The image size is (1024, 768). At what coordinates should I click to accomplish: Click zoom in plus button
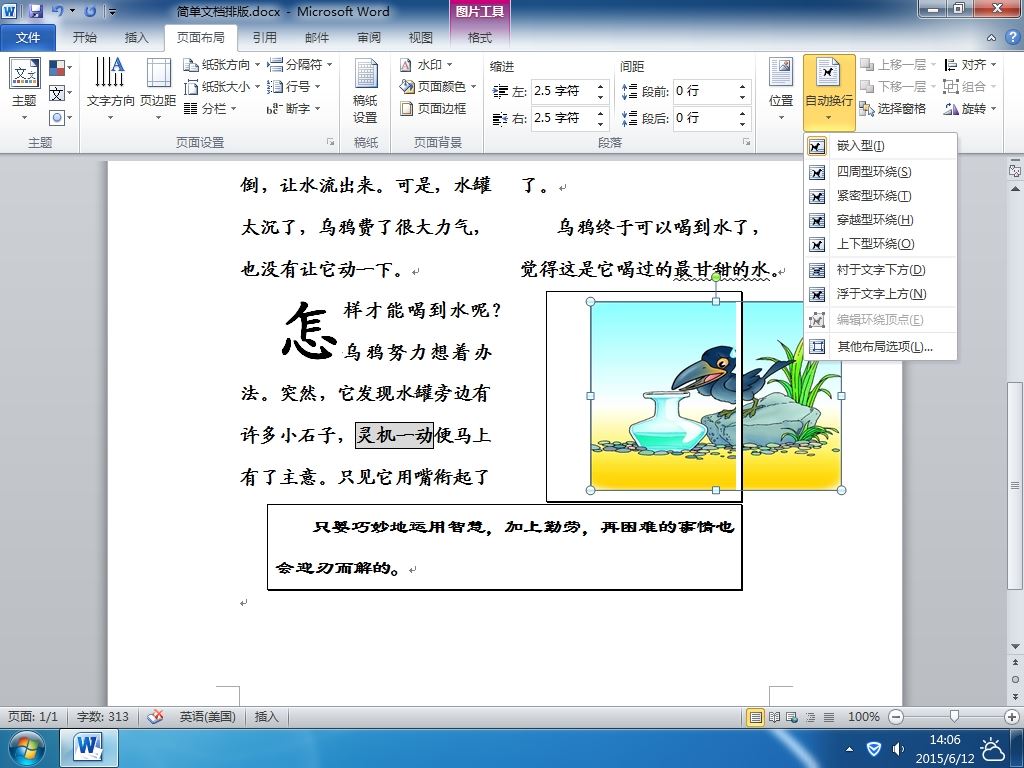[1012, 717]
